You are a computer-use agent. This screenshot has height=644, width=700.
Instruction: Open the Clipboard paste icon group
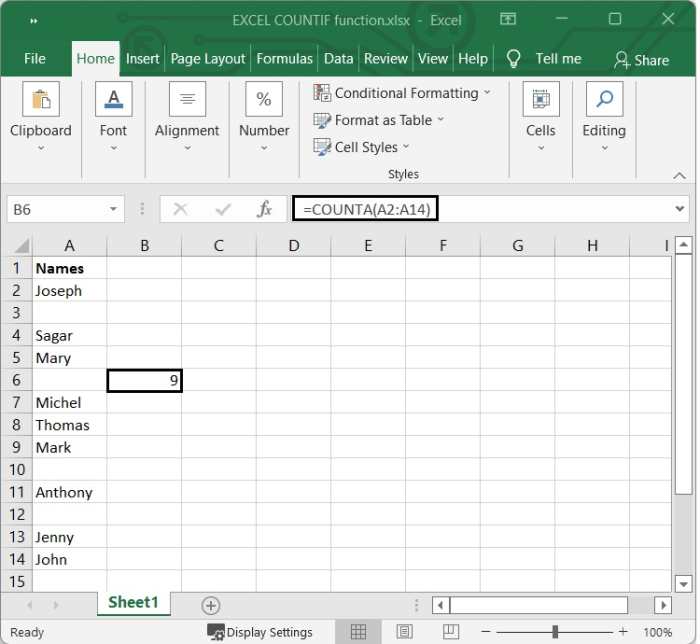click(41, 99)
